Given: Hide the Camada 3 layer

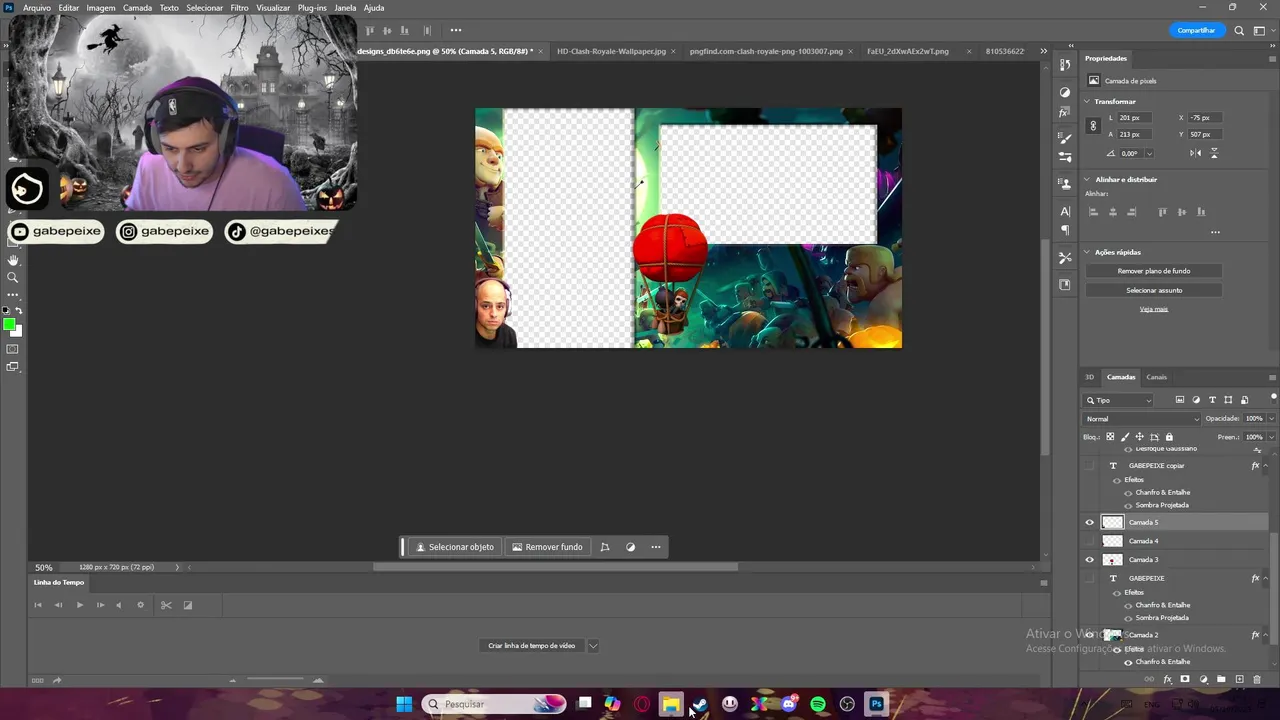Looking at the screenshot, I should 1090,560.
